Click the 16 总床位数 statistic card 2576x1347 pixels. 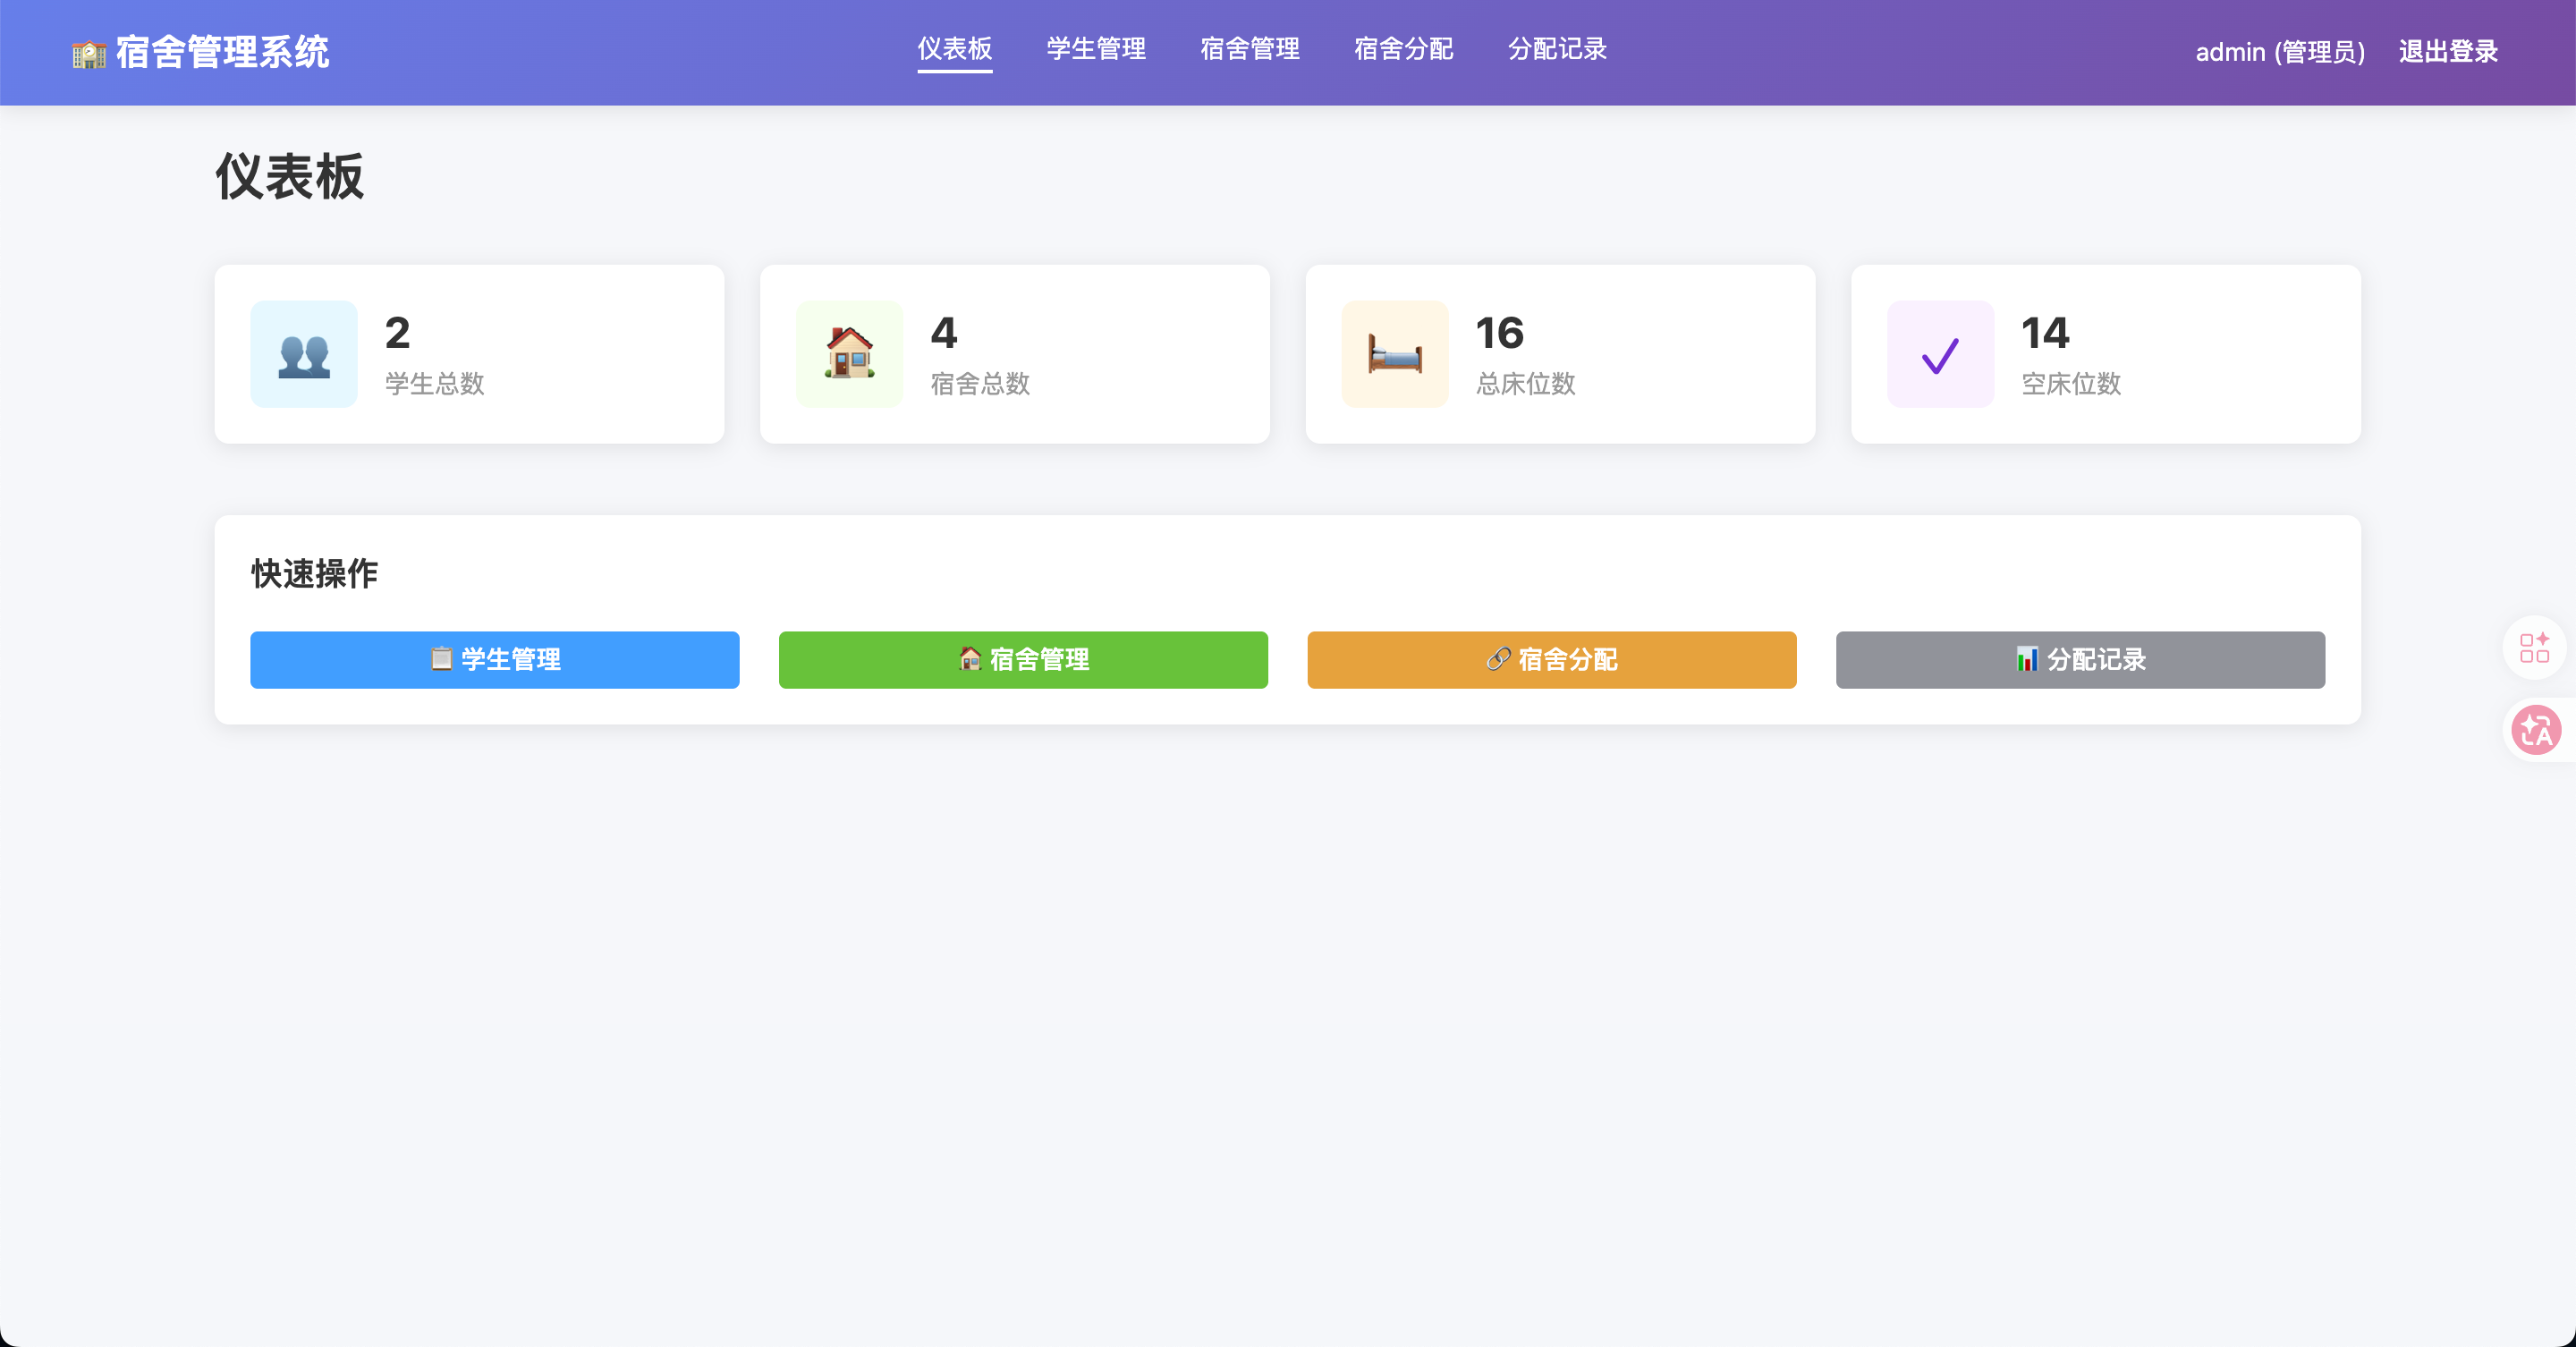(x=1560, y=354)
